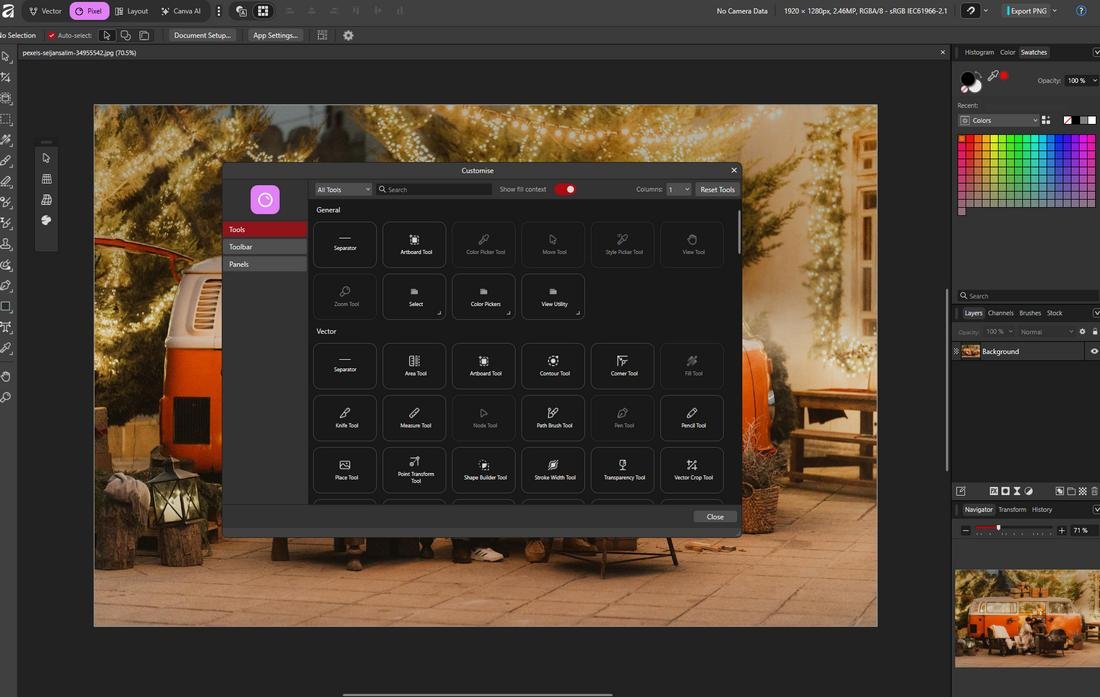Click the Vector Crop Tool

pos(692,469)
